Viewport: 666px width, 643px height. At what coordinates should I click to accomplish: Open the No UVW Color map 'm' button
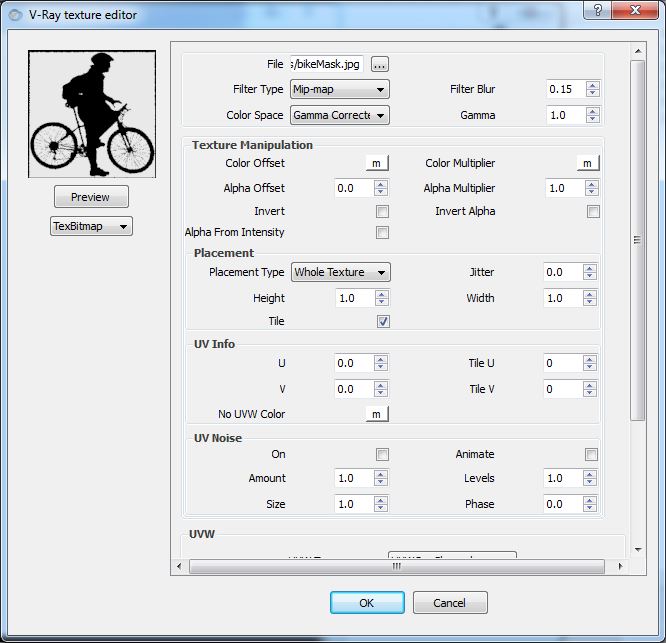(x=377, y=414)
